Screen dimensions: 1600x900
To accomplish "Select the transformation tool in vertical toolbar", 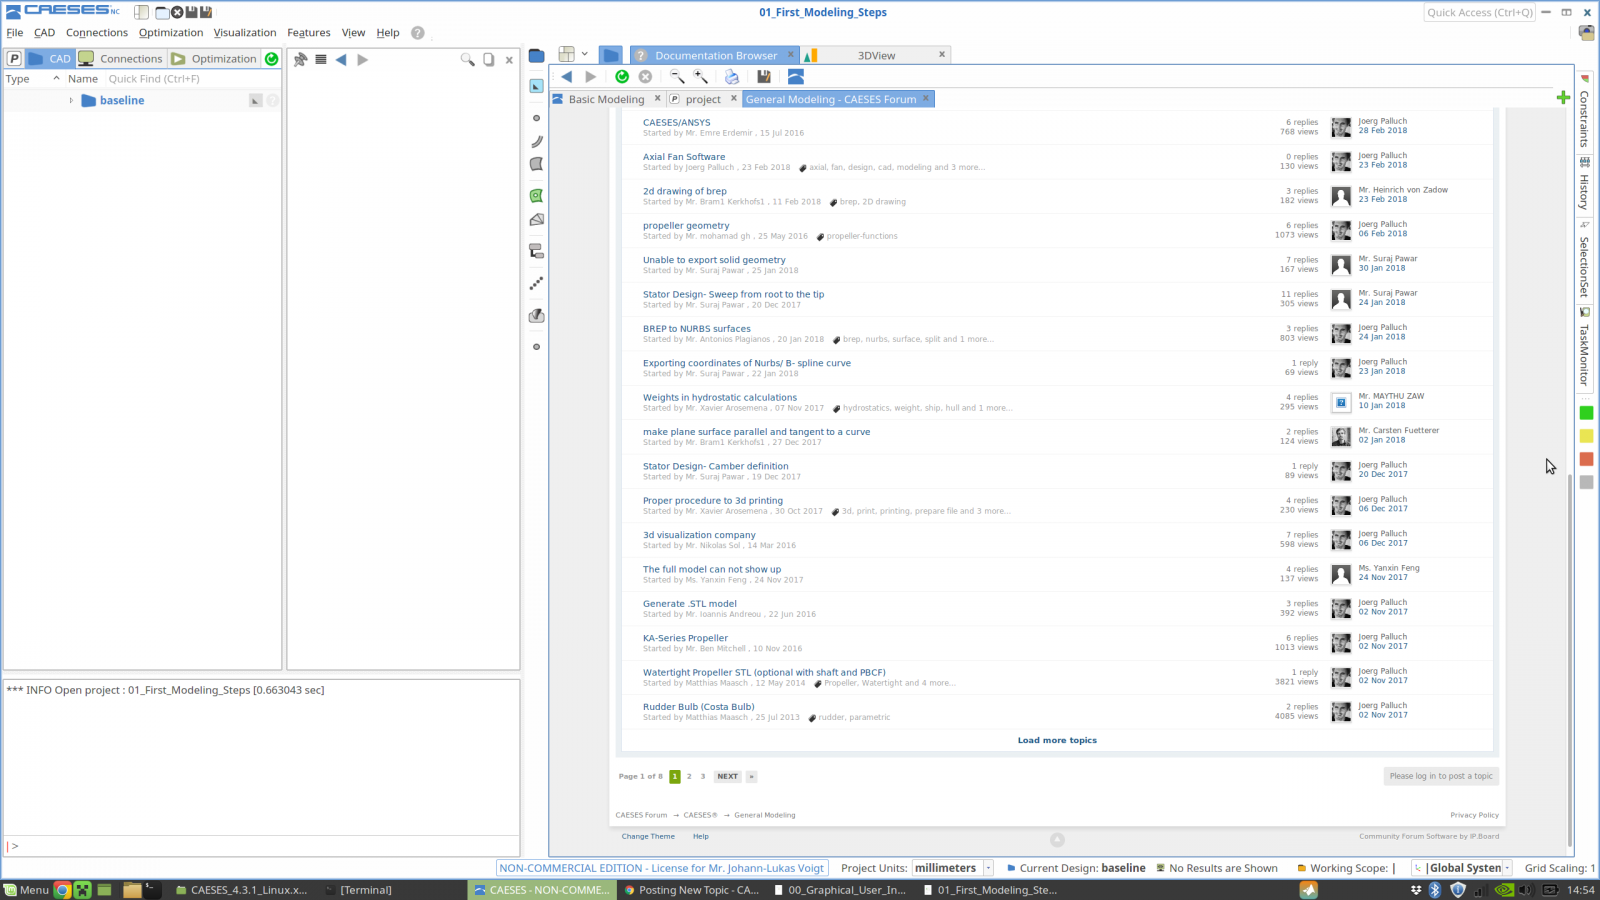I will pos(537,251).
